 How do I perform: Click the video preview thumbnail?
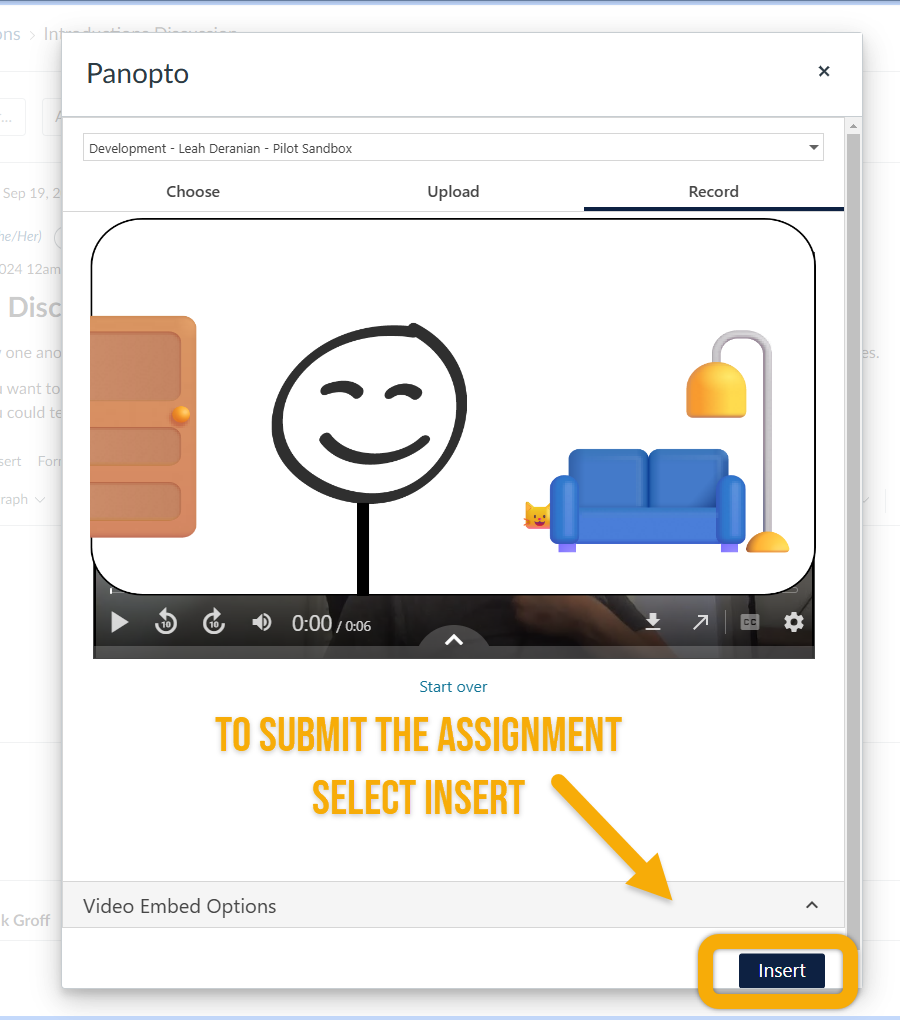point(453,407)
